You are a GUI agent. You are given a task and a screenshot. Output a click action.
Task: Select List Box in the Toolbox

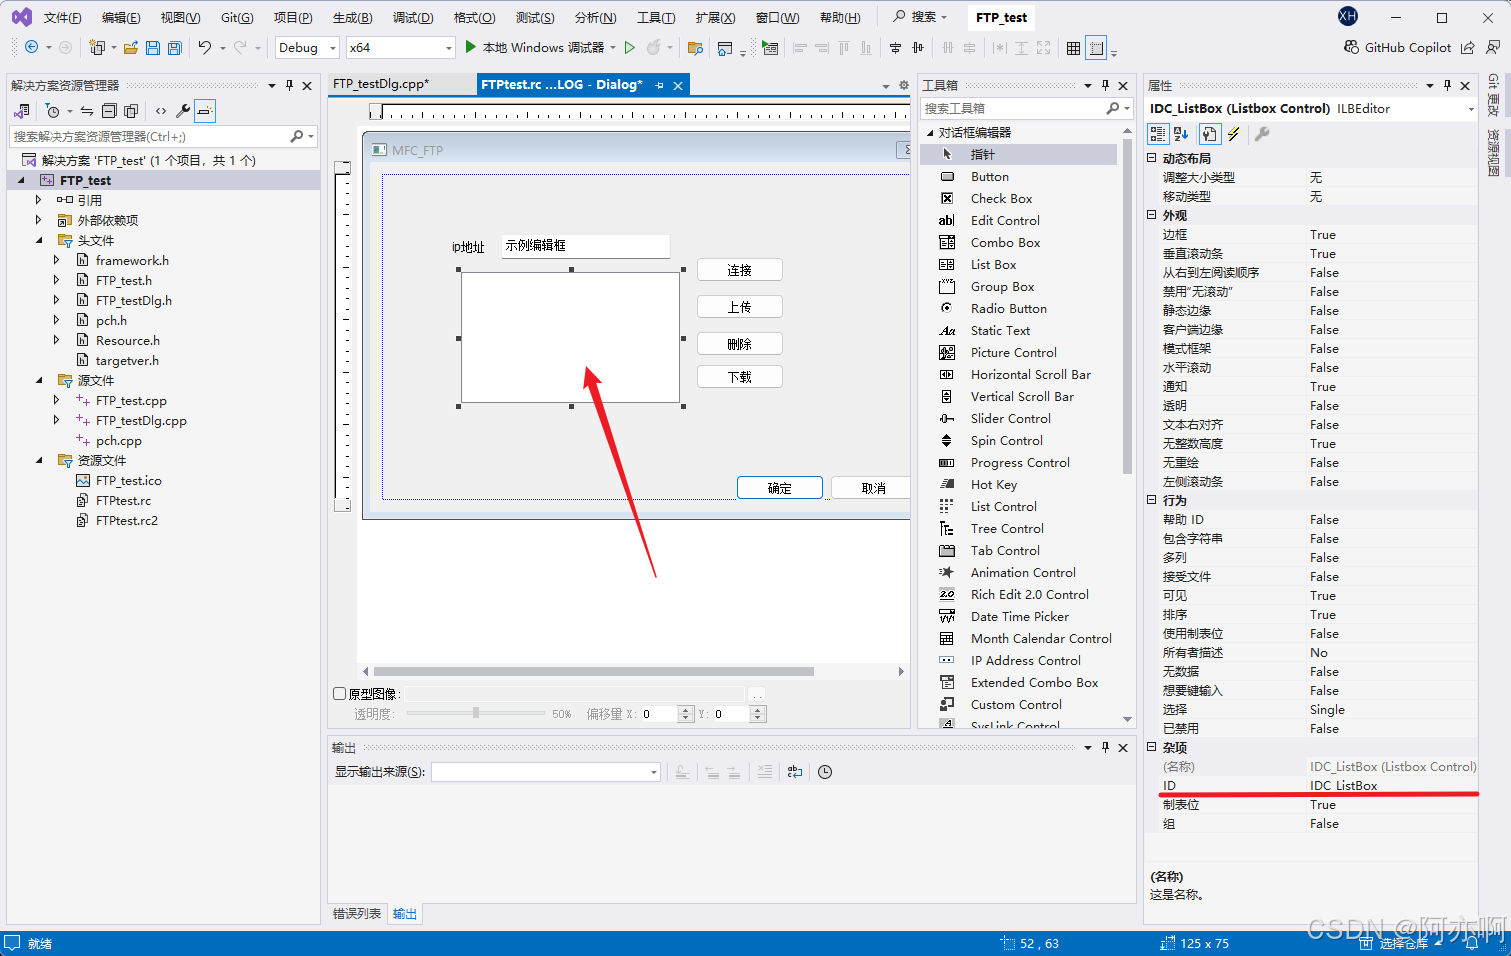(993, 265)
